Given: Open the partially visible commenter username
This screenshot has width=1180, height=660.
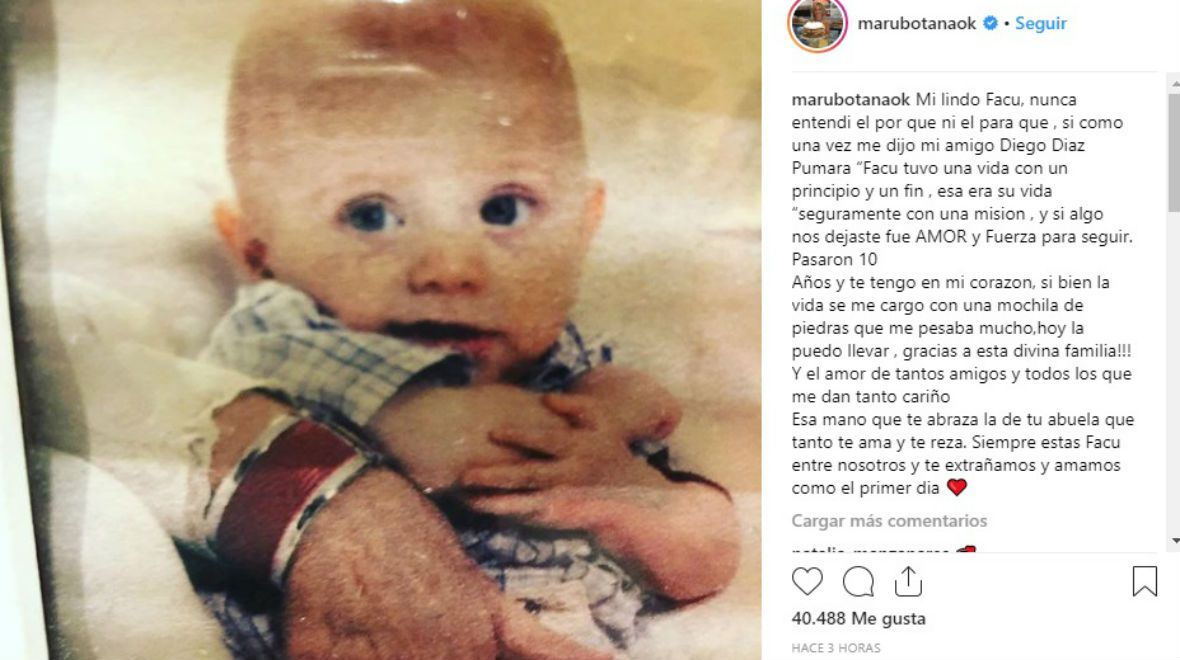Looking at the screenshot, I should click(x=870, y=549).
